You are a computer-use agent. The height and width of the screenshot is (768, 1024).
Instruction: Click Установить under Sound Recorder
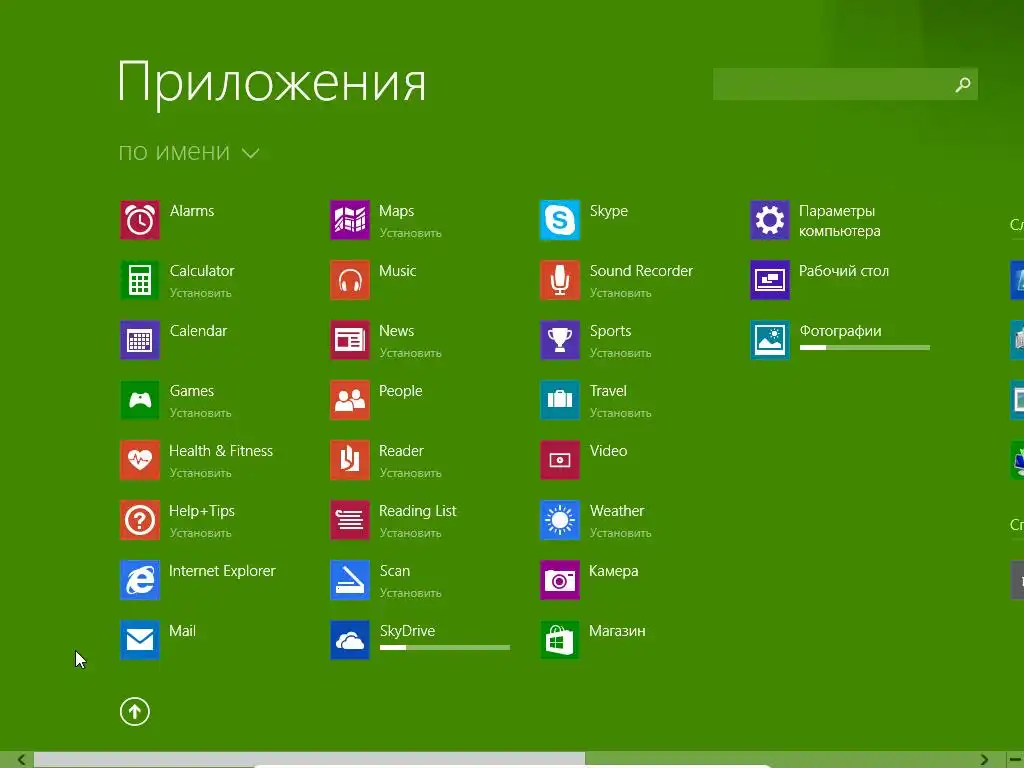(x=620, y=293)
